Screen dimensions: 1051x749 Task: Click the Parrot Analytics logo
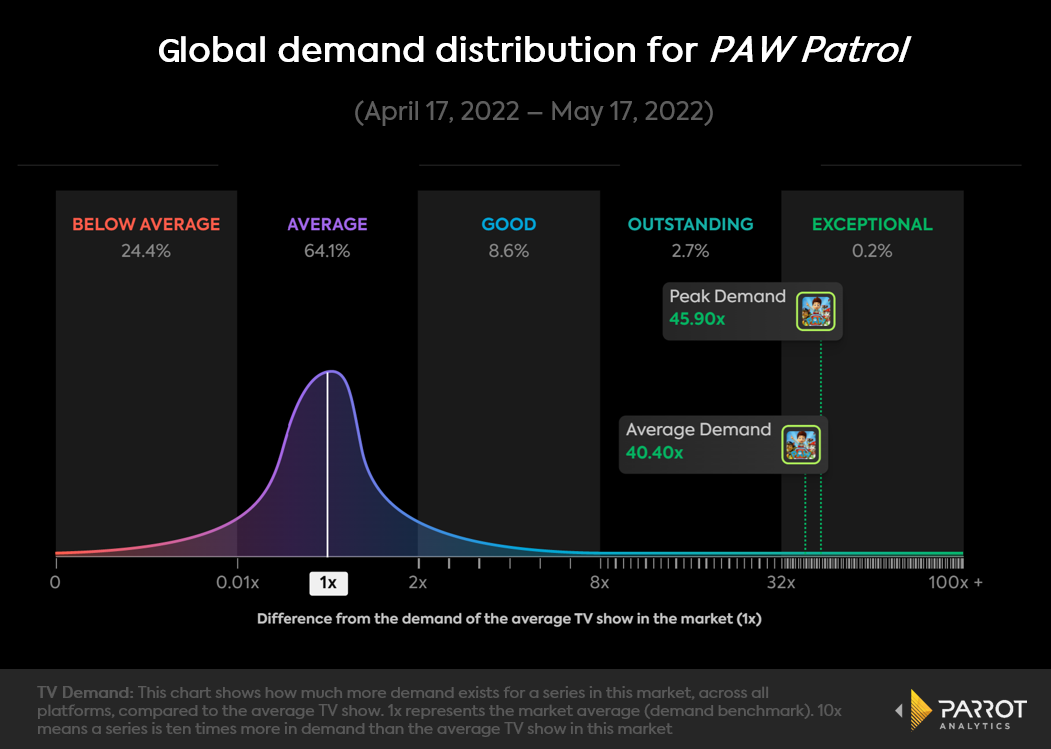(958, 709)
